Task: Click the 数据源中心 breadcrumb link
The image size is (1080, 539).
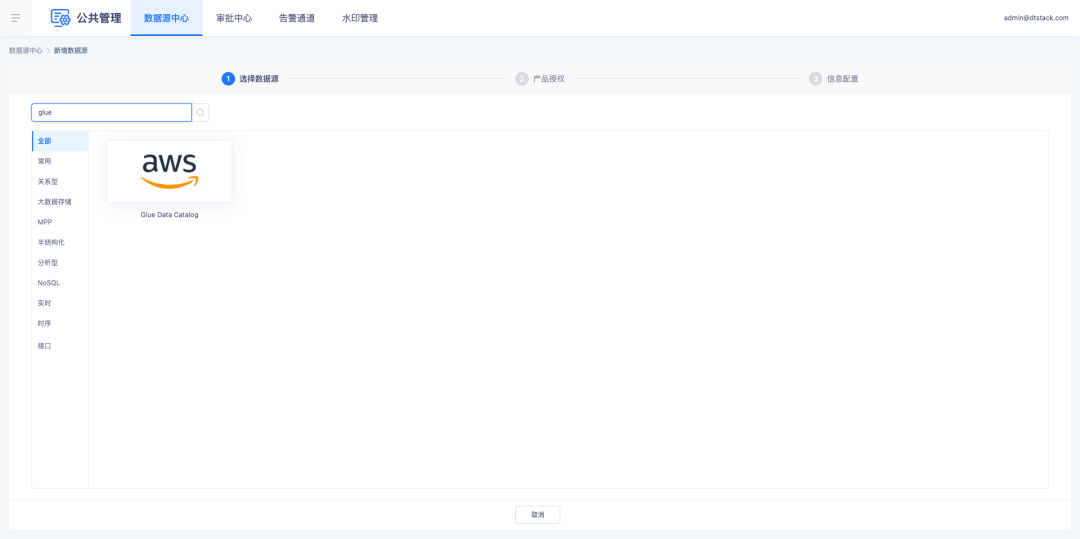Action: coord(25,51)
